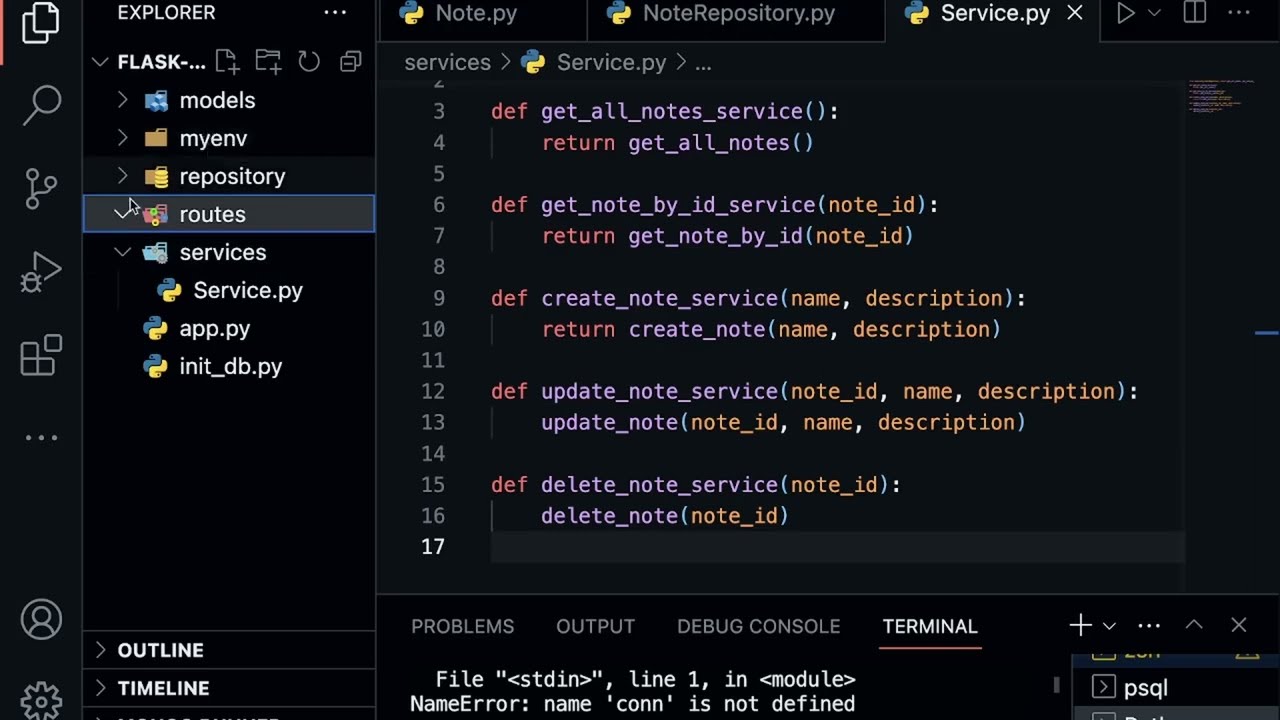Select the routes folder row

(229, 214)
